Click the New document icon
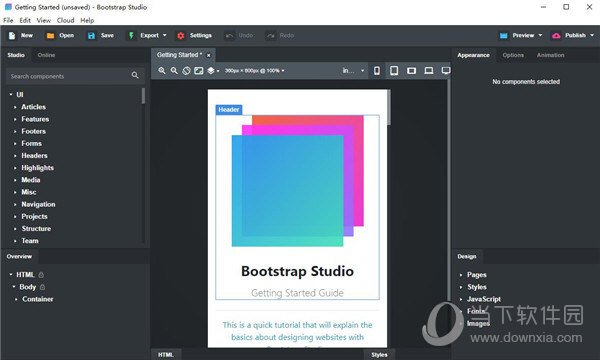This screenshot has height=360, width=600. [x=12, y=36]
